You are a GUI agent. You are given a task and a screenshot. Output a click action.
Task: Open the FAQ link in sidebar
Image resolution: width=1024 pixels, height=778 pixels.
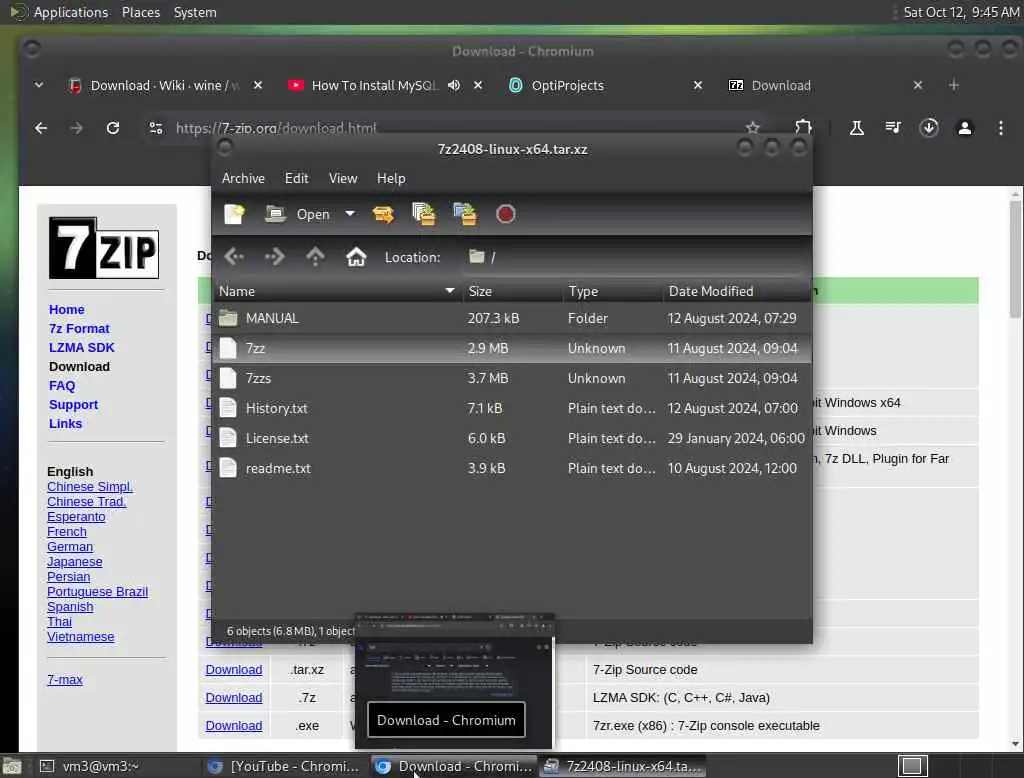point(62,385)
